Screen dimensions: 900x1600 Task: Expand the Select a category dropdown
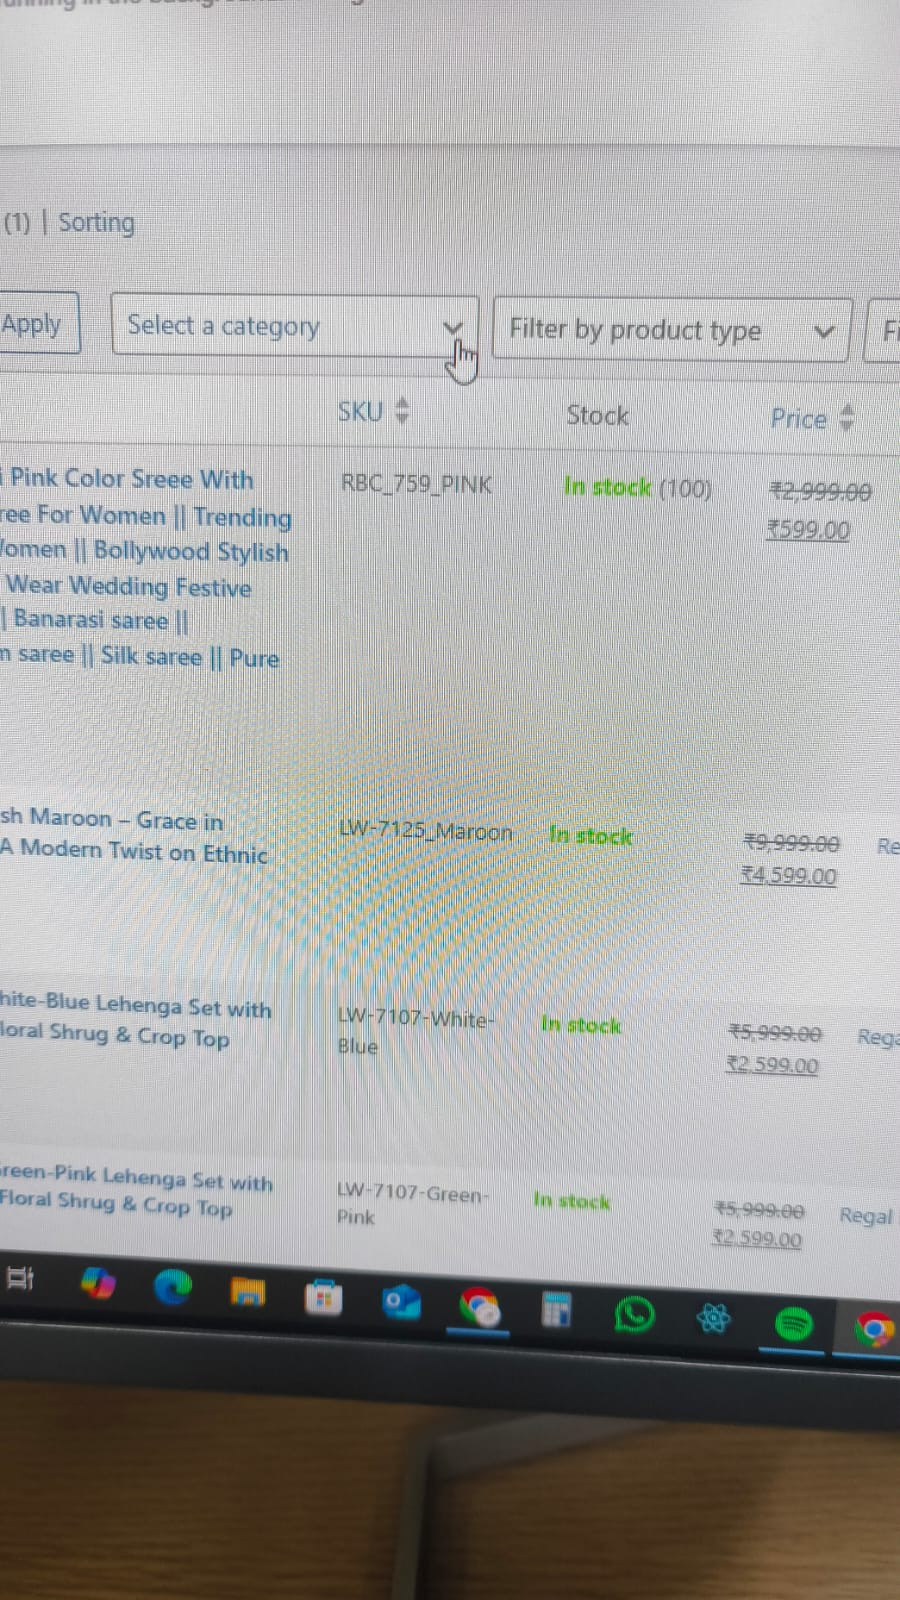(x=295, y=325)
